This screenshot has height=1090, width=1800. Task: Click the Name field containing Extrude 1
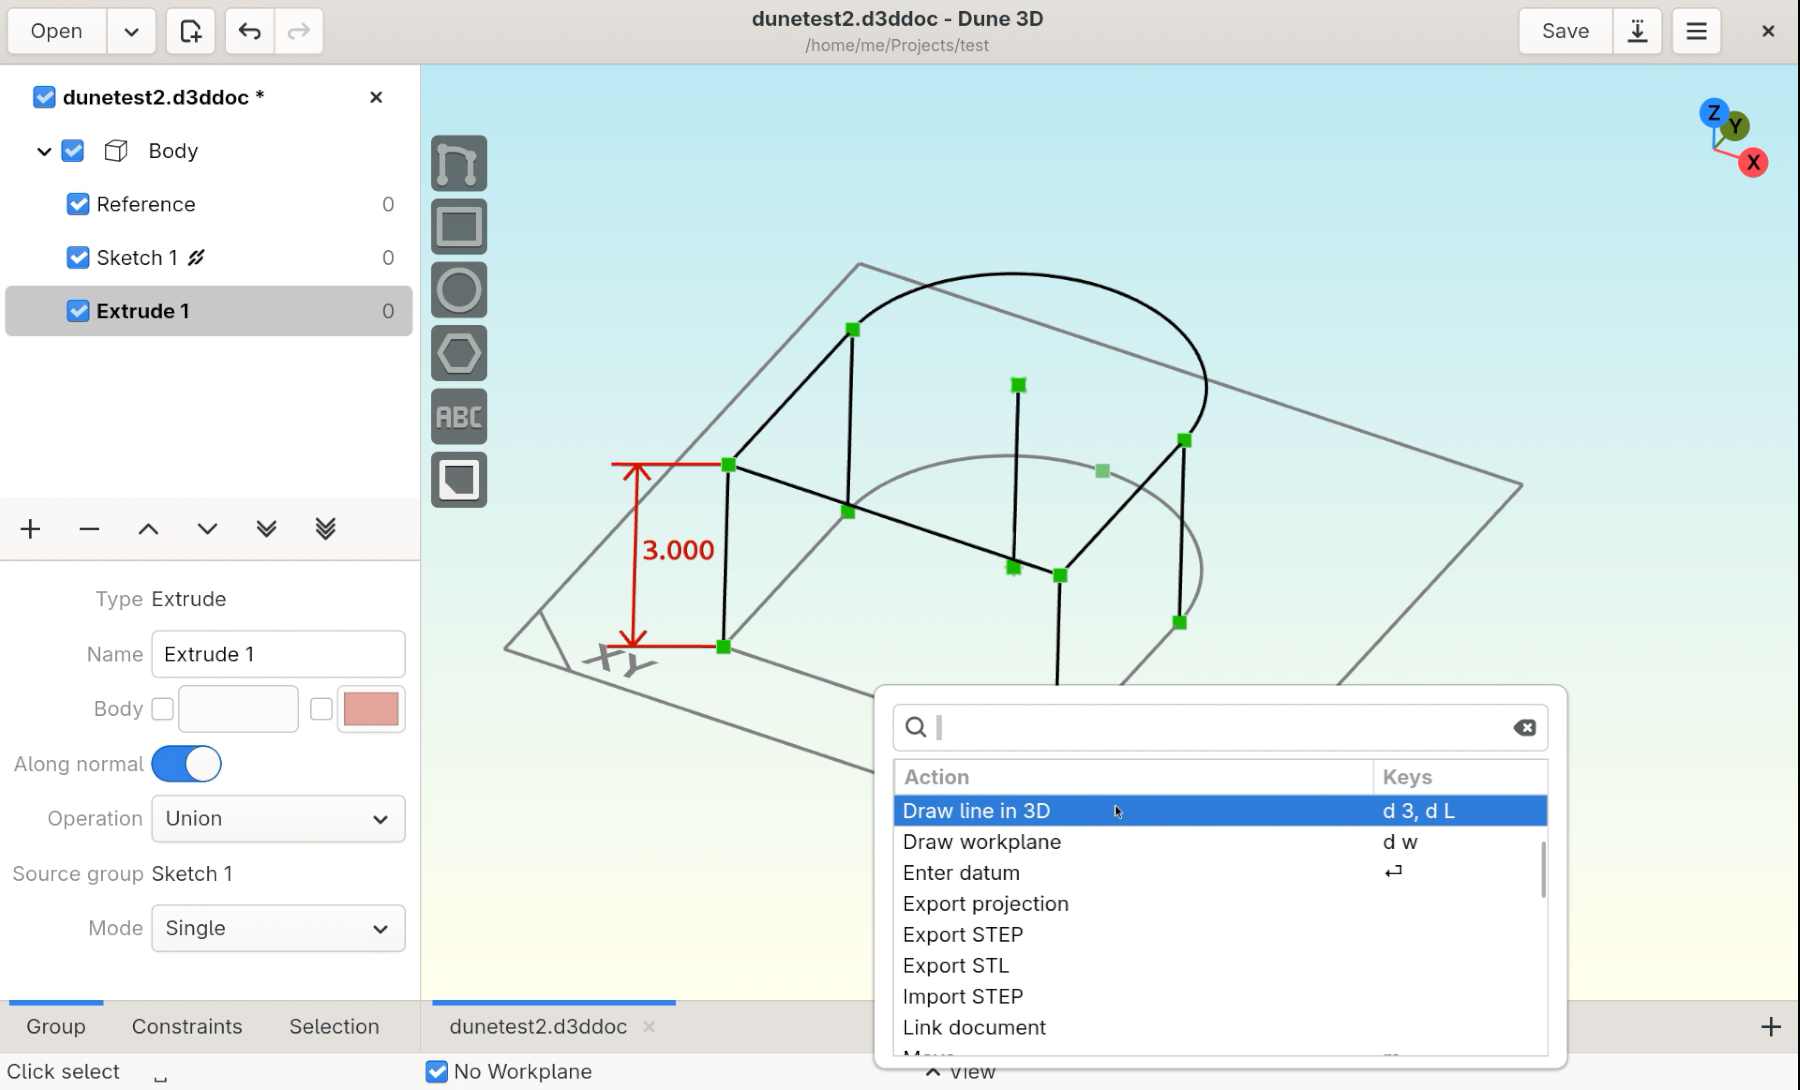pos(278,654)
